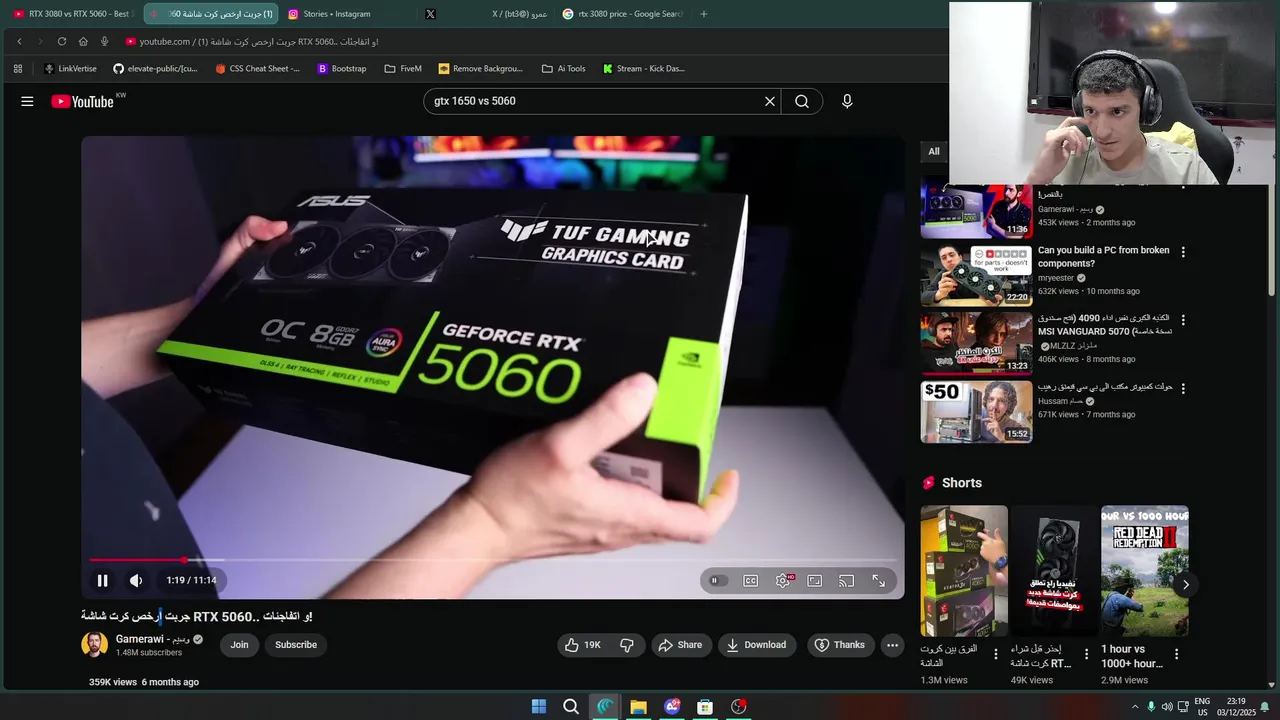Dislike the video

pos(627,645)
